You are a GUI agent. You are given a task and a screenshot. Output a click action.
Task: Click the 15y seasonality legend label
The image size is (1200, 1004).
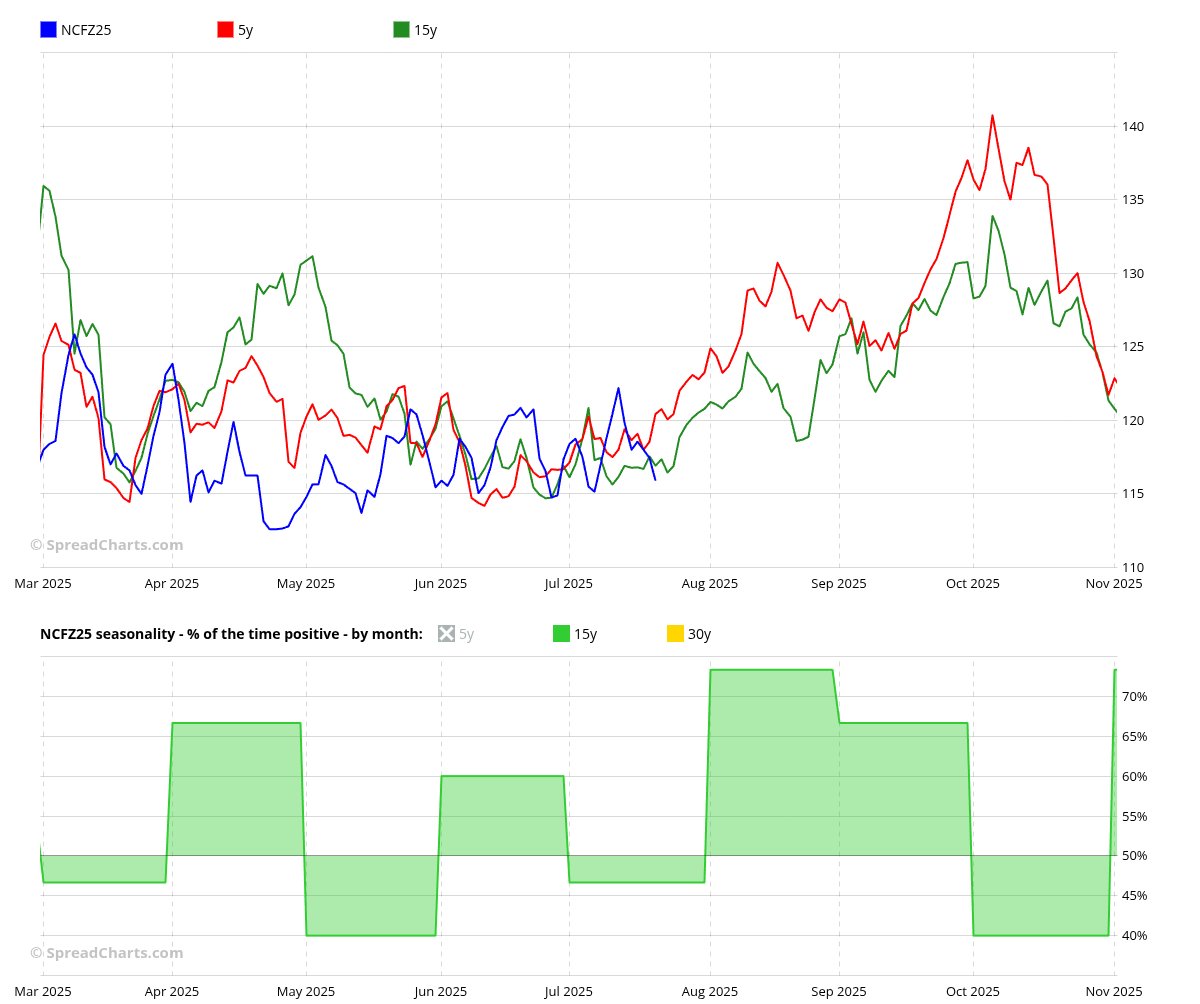click(586, 633)
